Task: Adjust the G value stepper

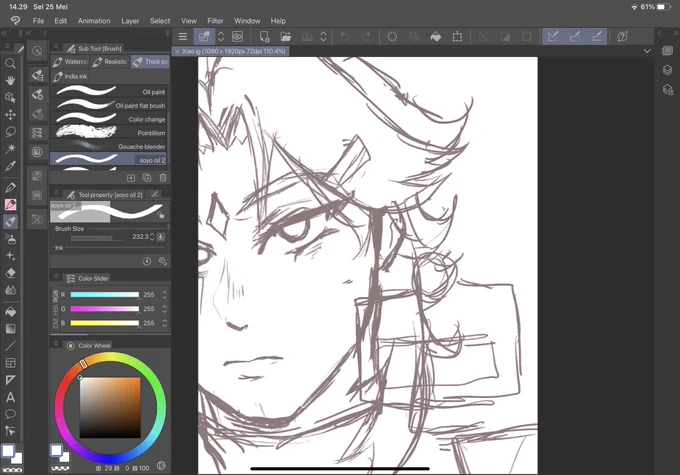Action: 164,309
